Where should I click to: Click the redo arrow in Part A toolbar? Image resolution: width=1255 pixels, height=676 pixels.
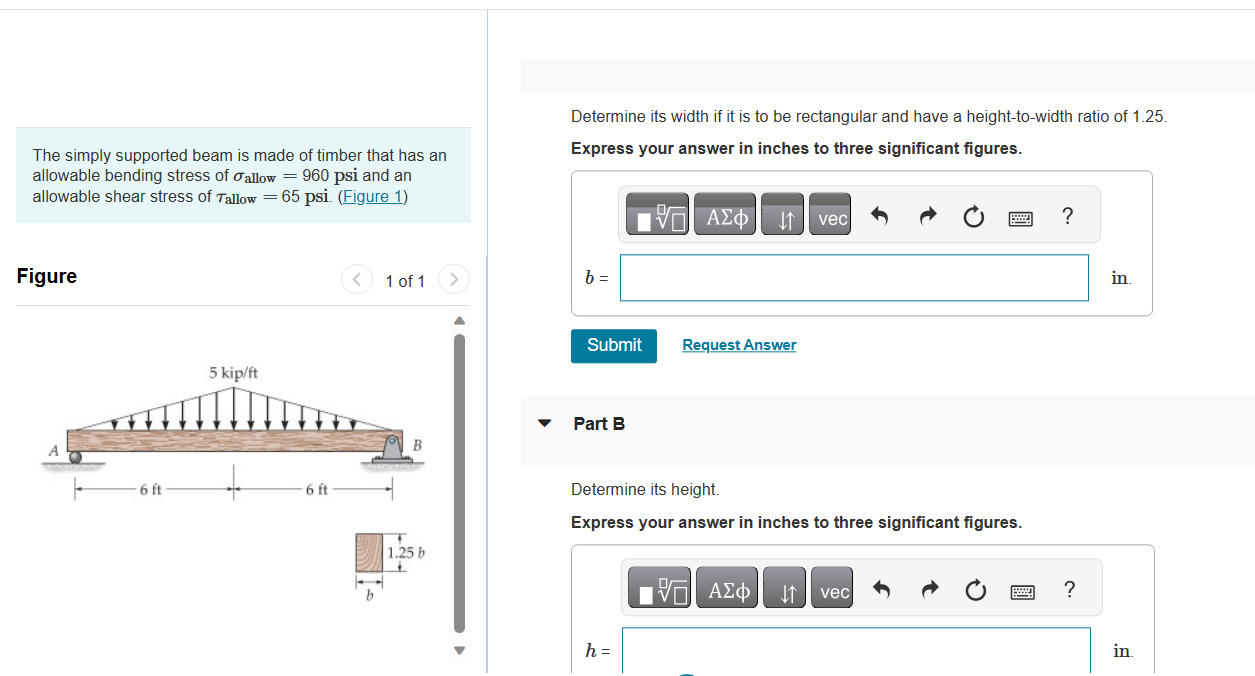pyautogui.click(x=927, y=214)
